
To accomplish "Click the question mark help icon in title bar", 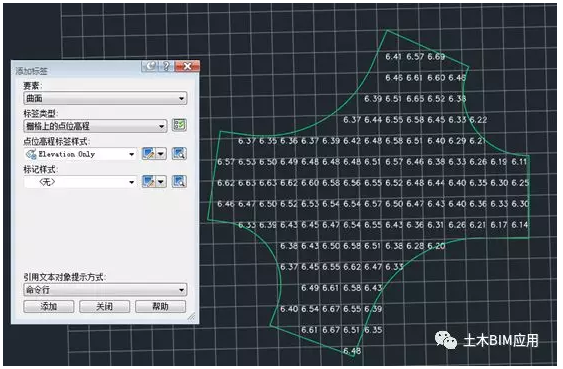I will click(x=166, y=66).
